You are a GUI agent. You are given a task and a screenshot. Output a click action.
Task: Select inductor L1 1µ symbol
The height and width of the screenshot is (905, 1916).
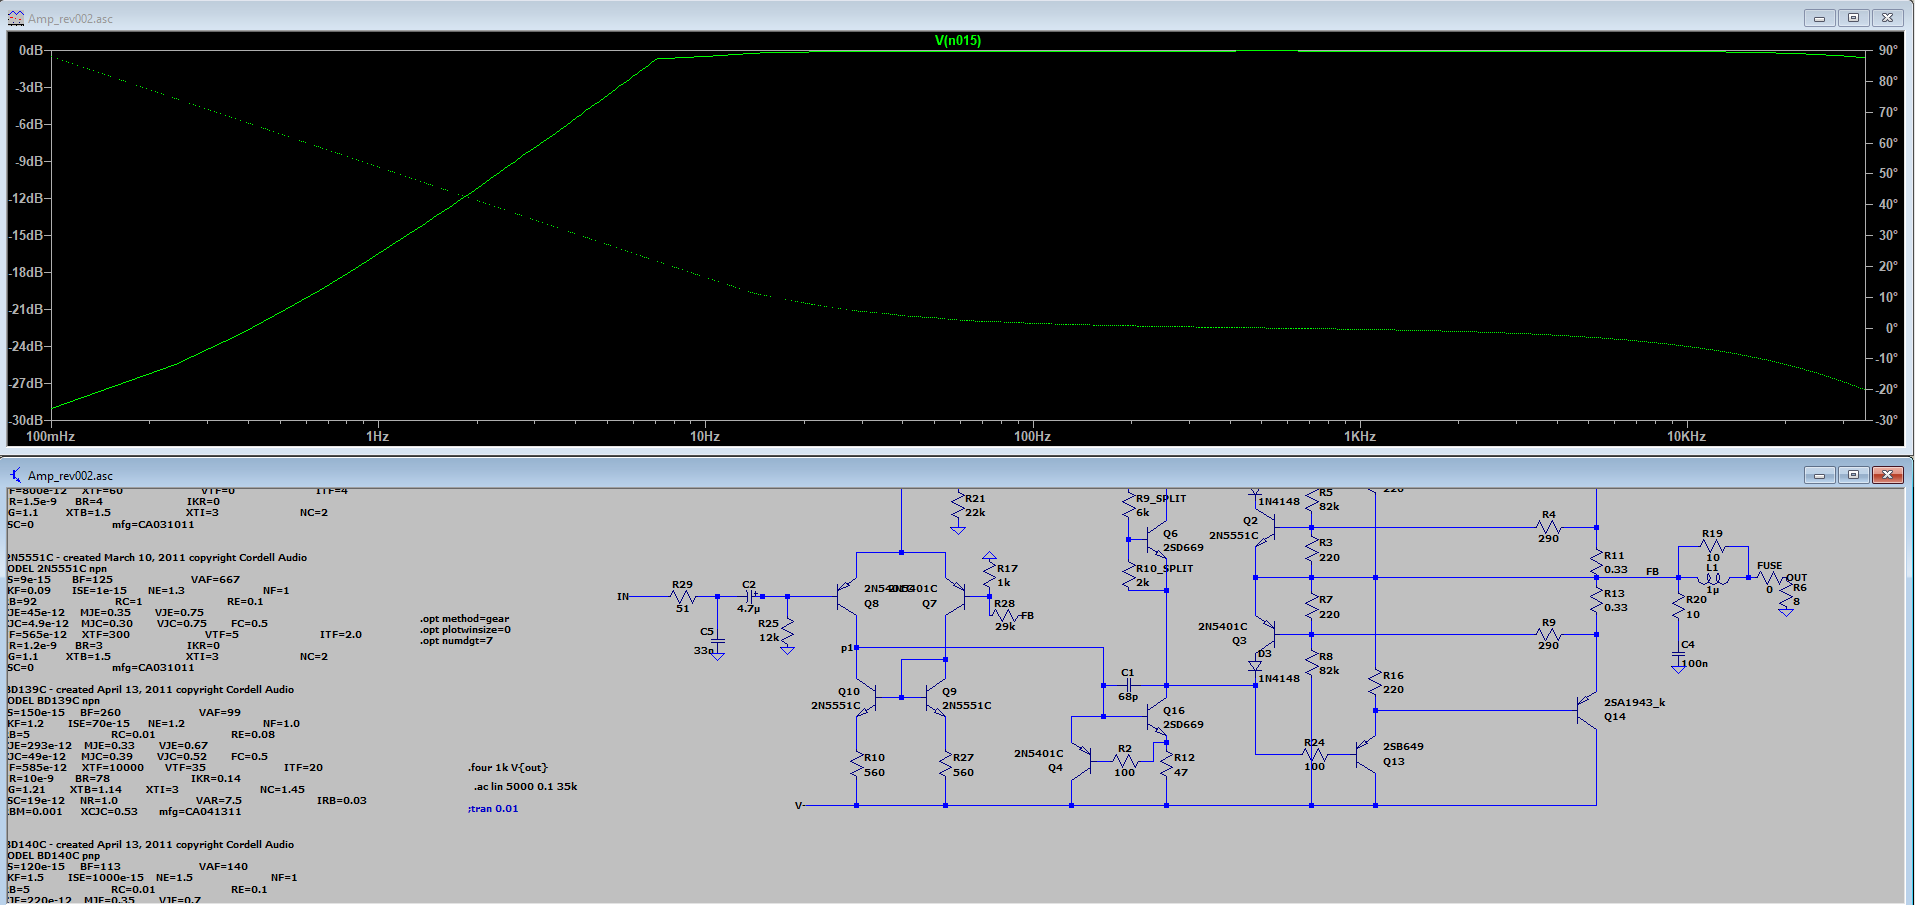(1712, 577)
